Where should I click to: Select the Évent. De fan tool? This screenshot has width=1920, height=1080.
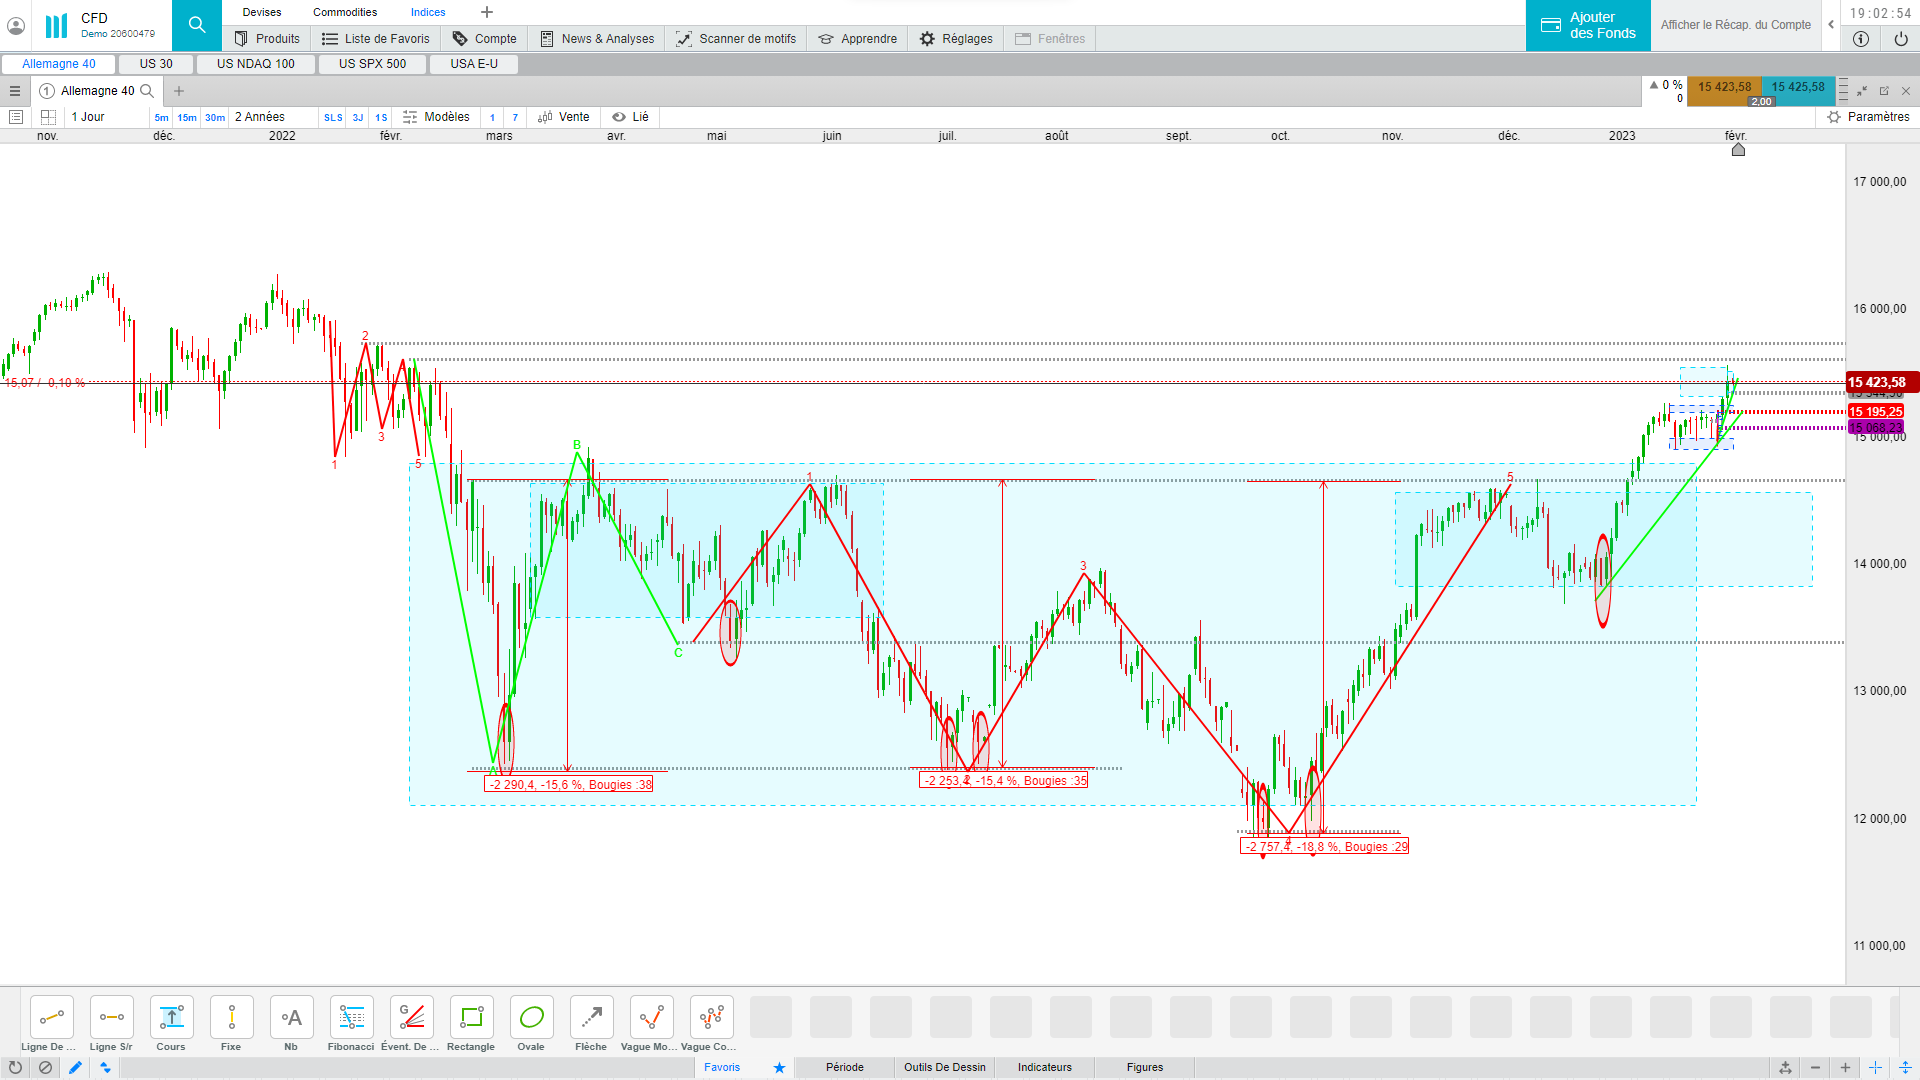pyautogui.click(x=411, y=1018)
